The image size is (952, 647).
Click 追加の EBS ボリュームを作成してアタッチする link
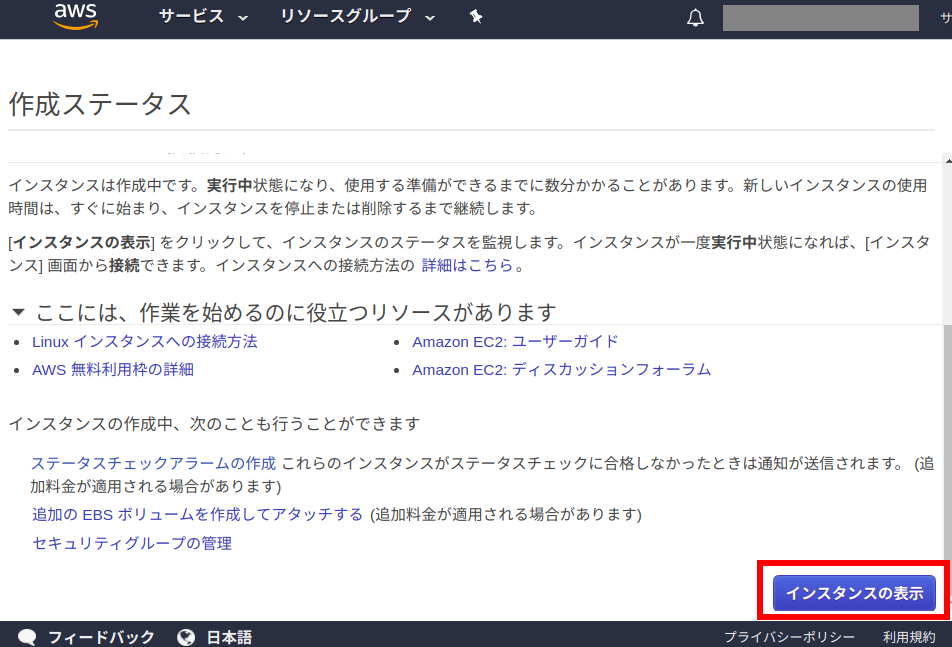click(197, 515)
